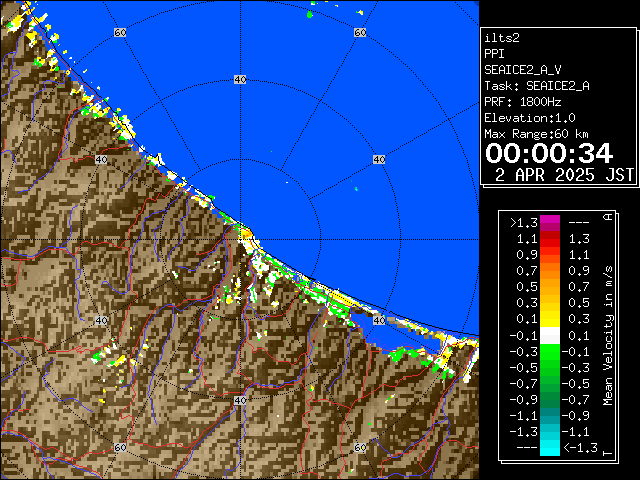This screenshot has height=480, width=640.
Task: Click the white near-zero velocity swatch
Action: click(x=550, y=336)
